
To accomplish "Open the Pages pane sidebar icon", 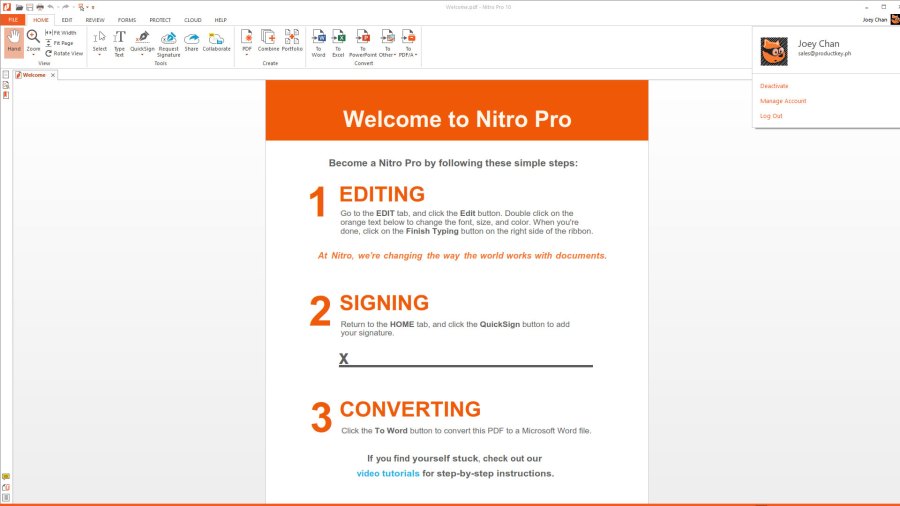I will [6, 75].
